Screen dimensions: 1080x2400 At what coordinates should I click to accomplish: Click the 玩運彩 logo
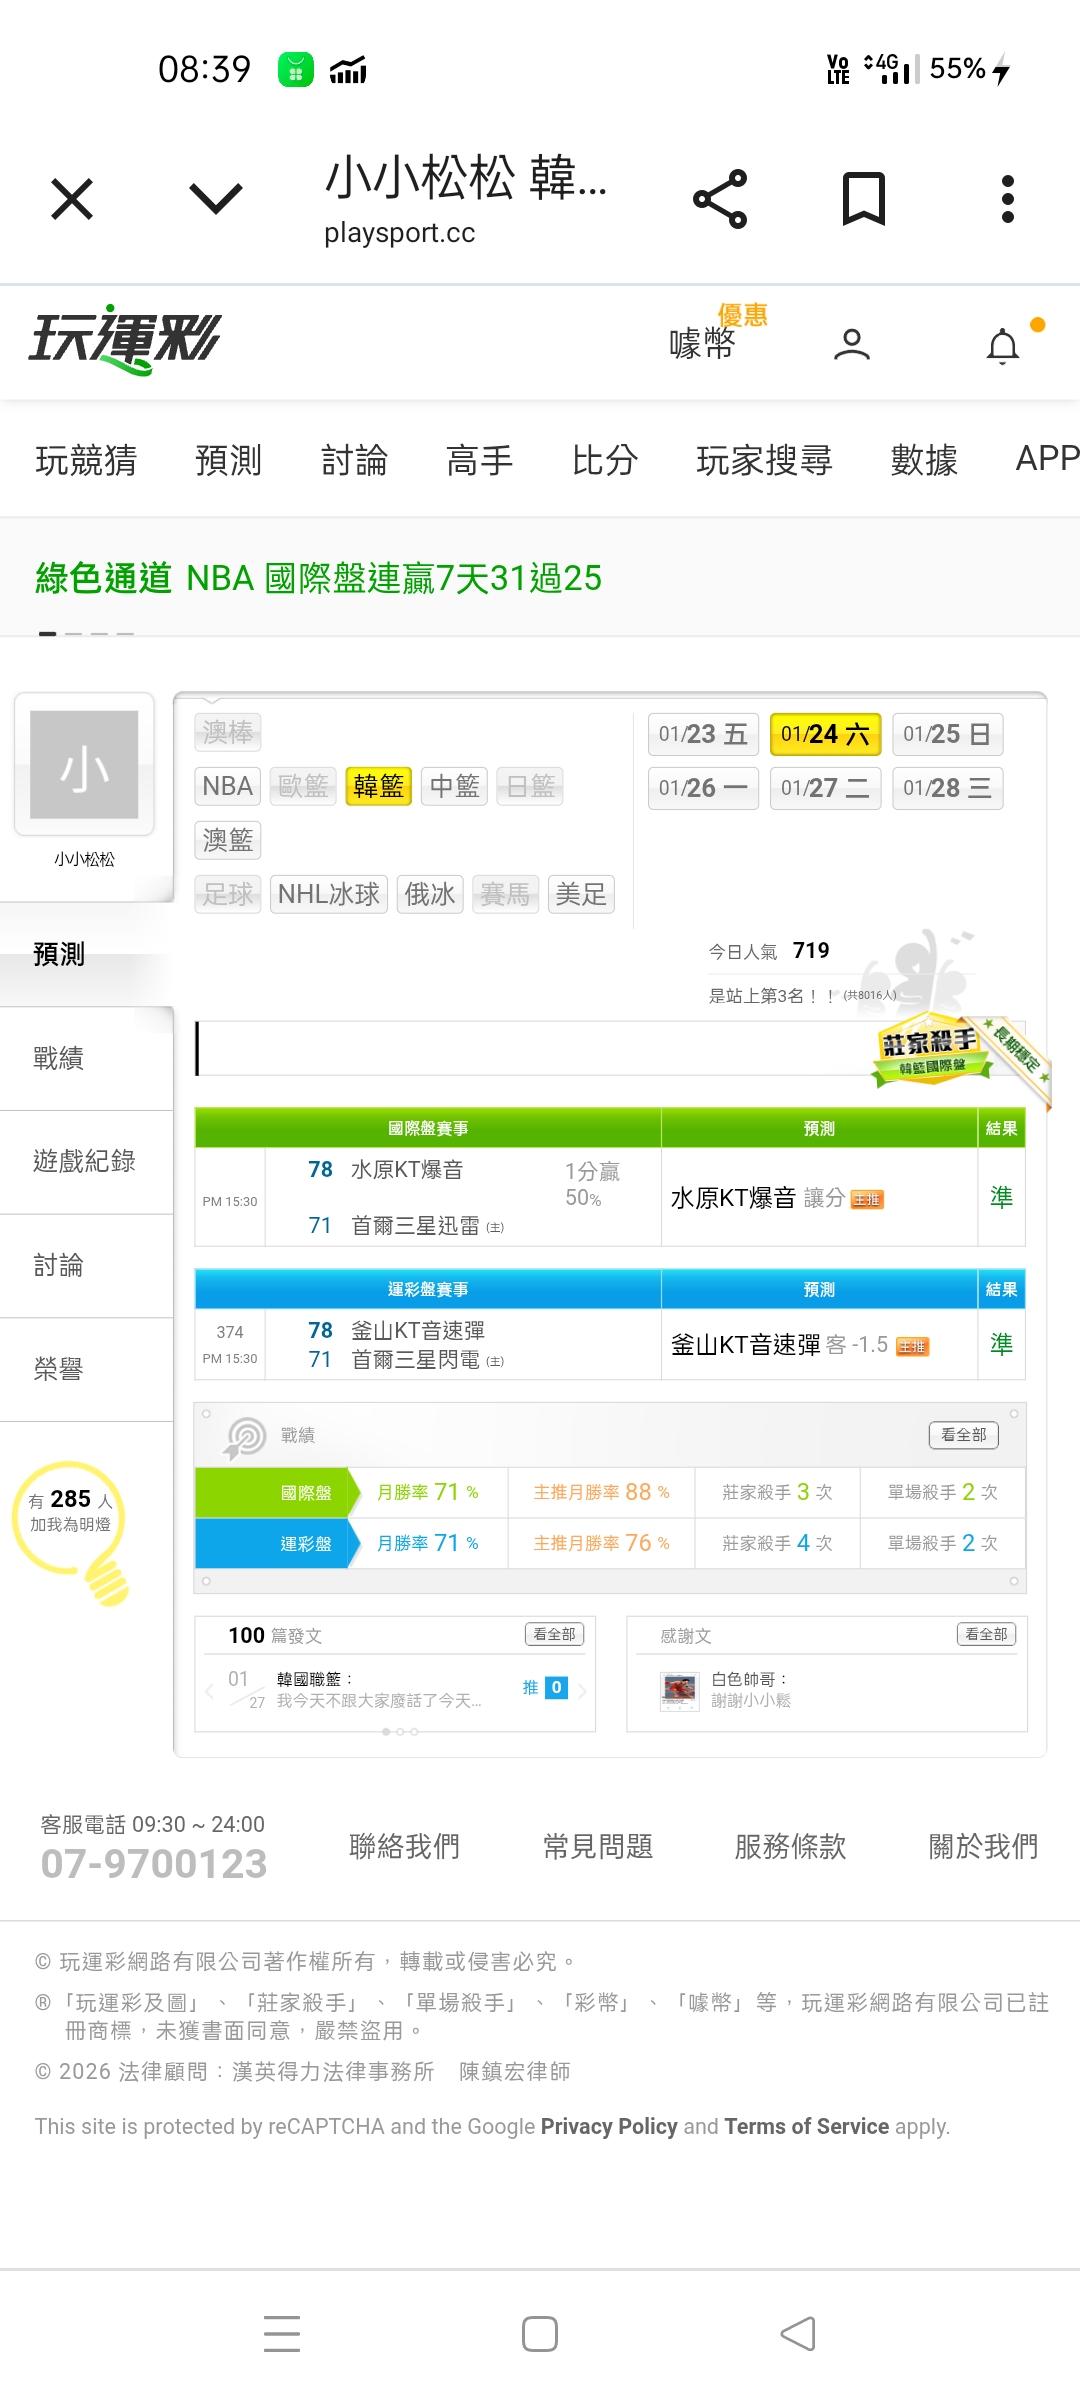pyautogui.click(x=124, y=341)
